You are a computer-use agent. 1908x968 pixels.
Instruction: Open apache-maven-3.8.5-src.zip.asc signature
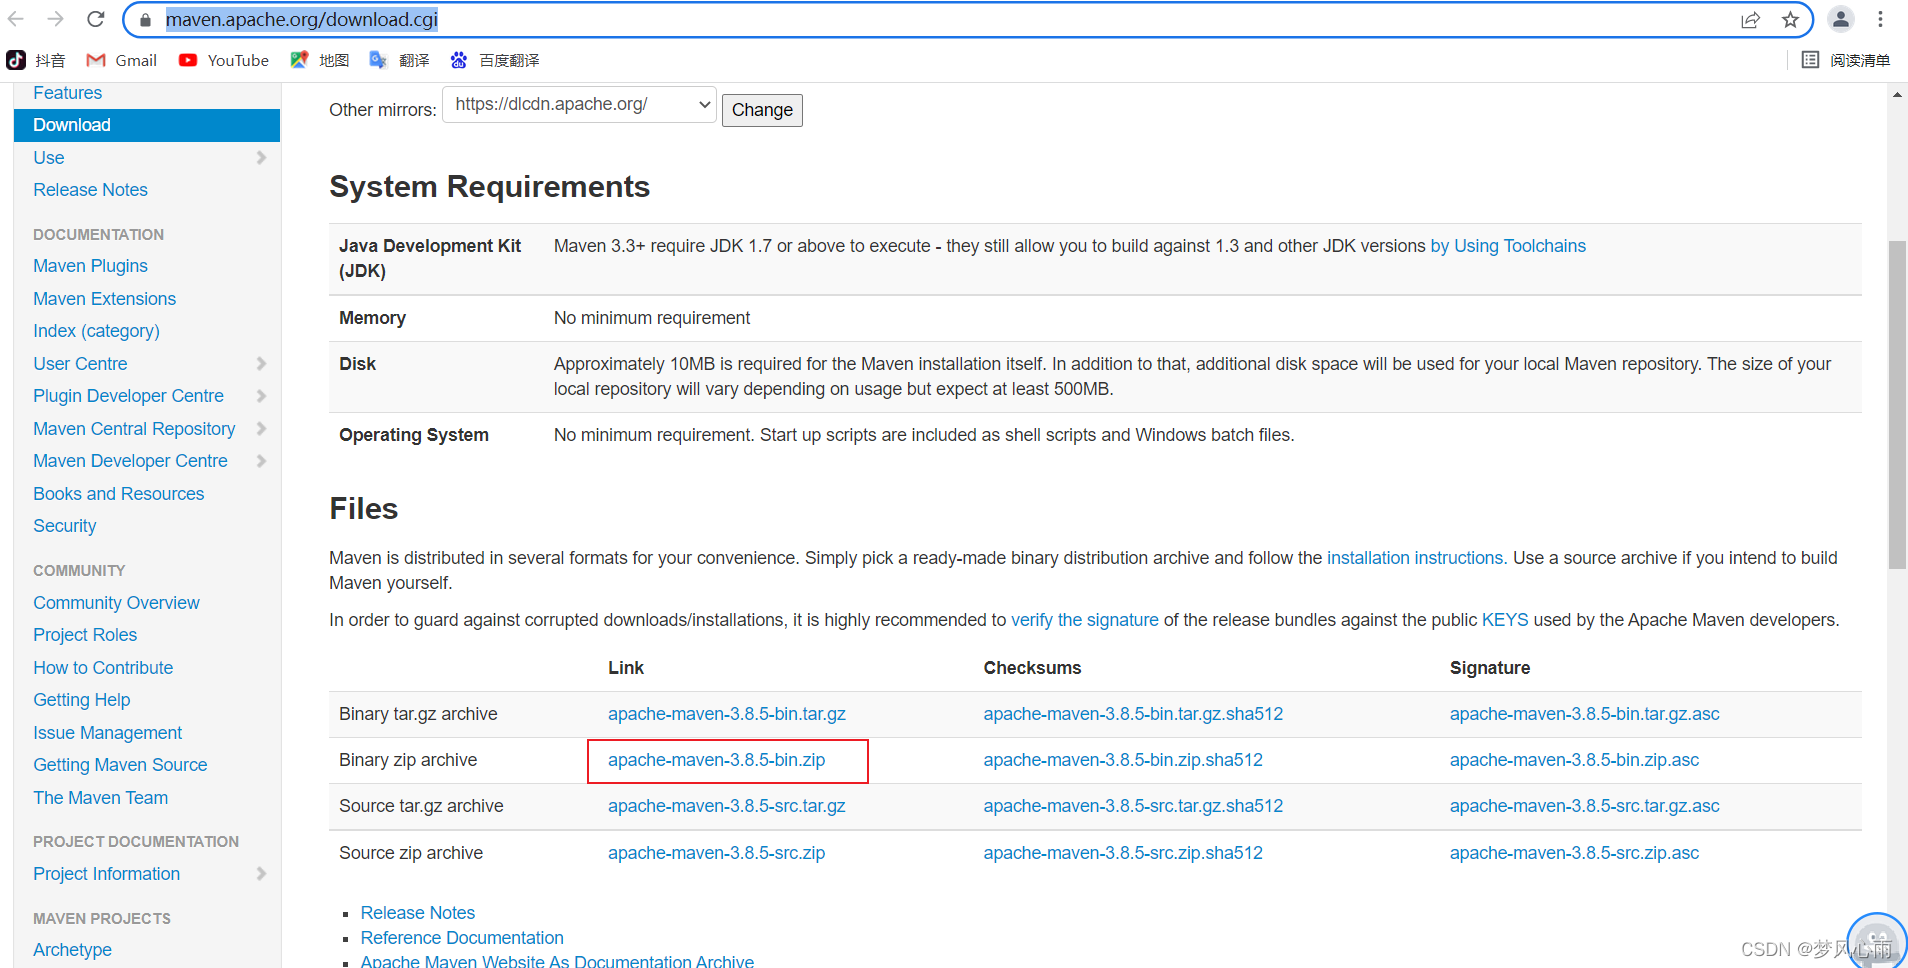(1575, 853)
